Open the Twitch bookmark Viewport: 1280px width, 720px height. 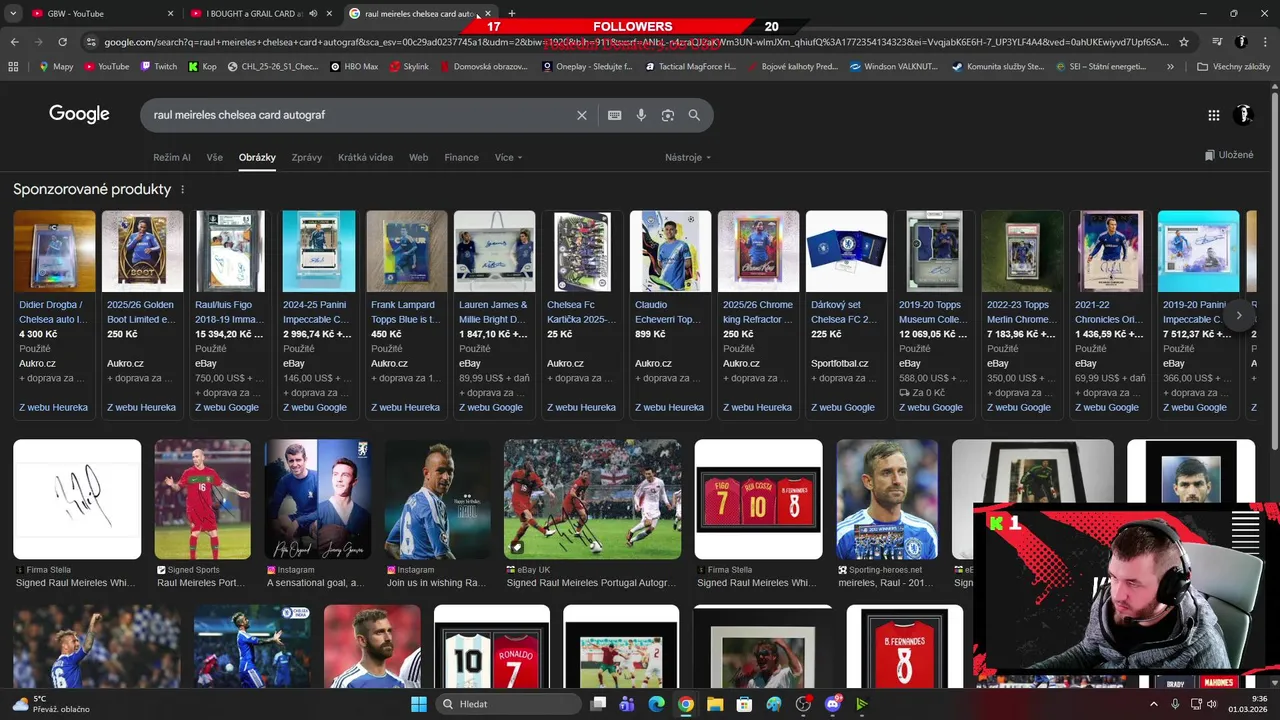pos(159,66)
